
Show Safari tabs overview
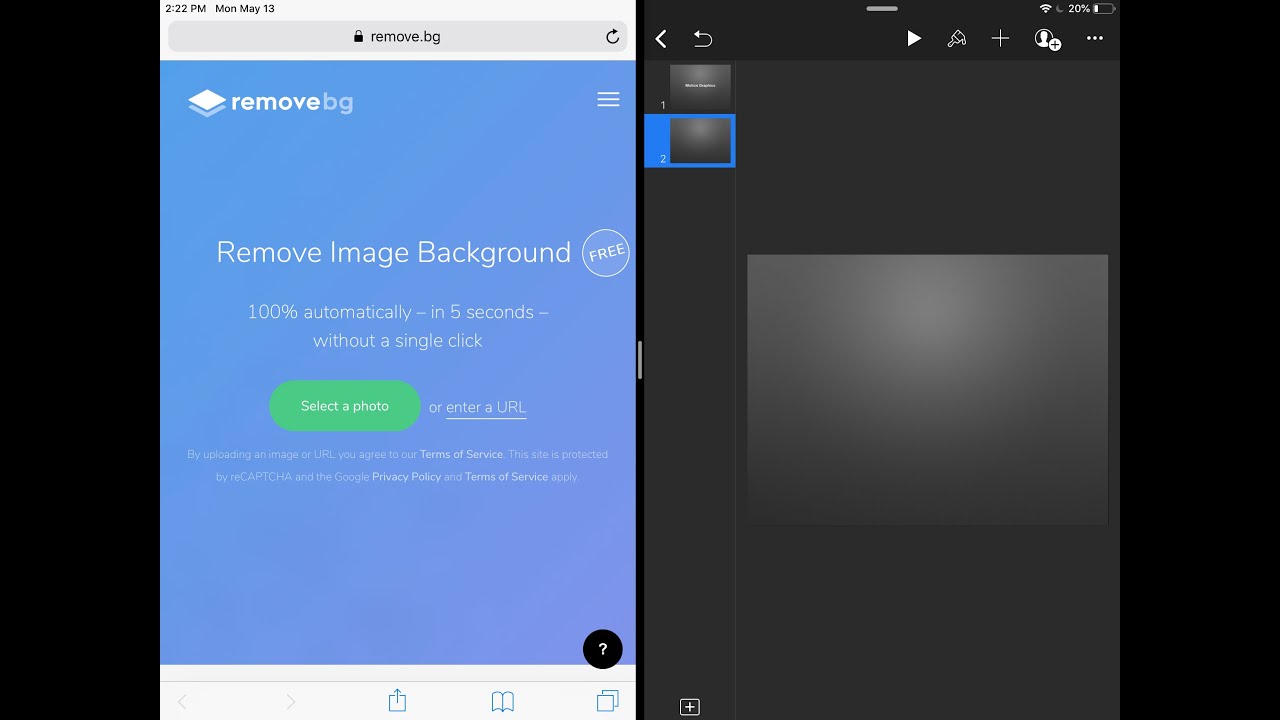click(x=607, y=701)
